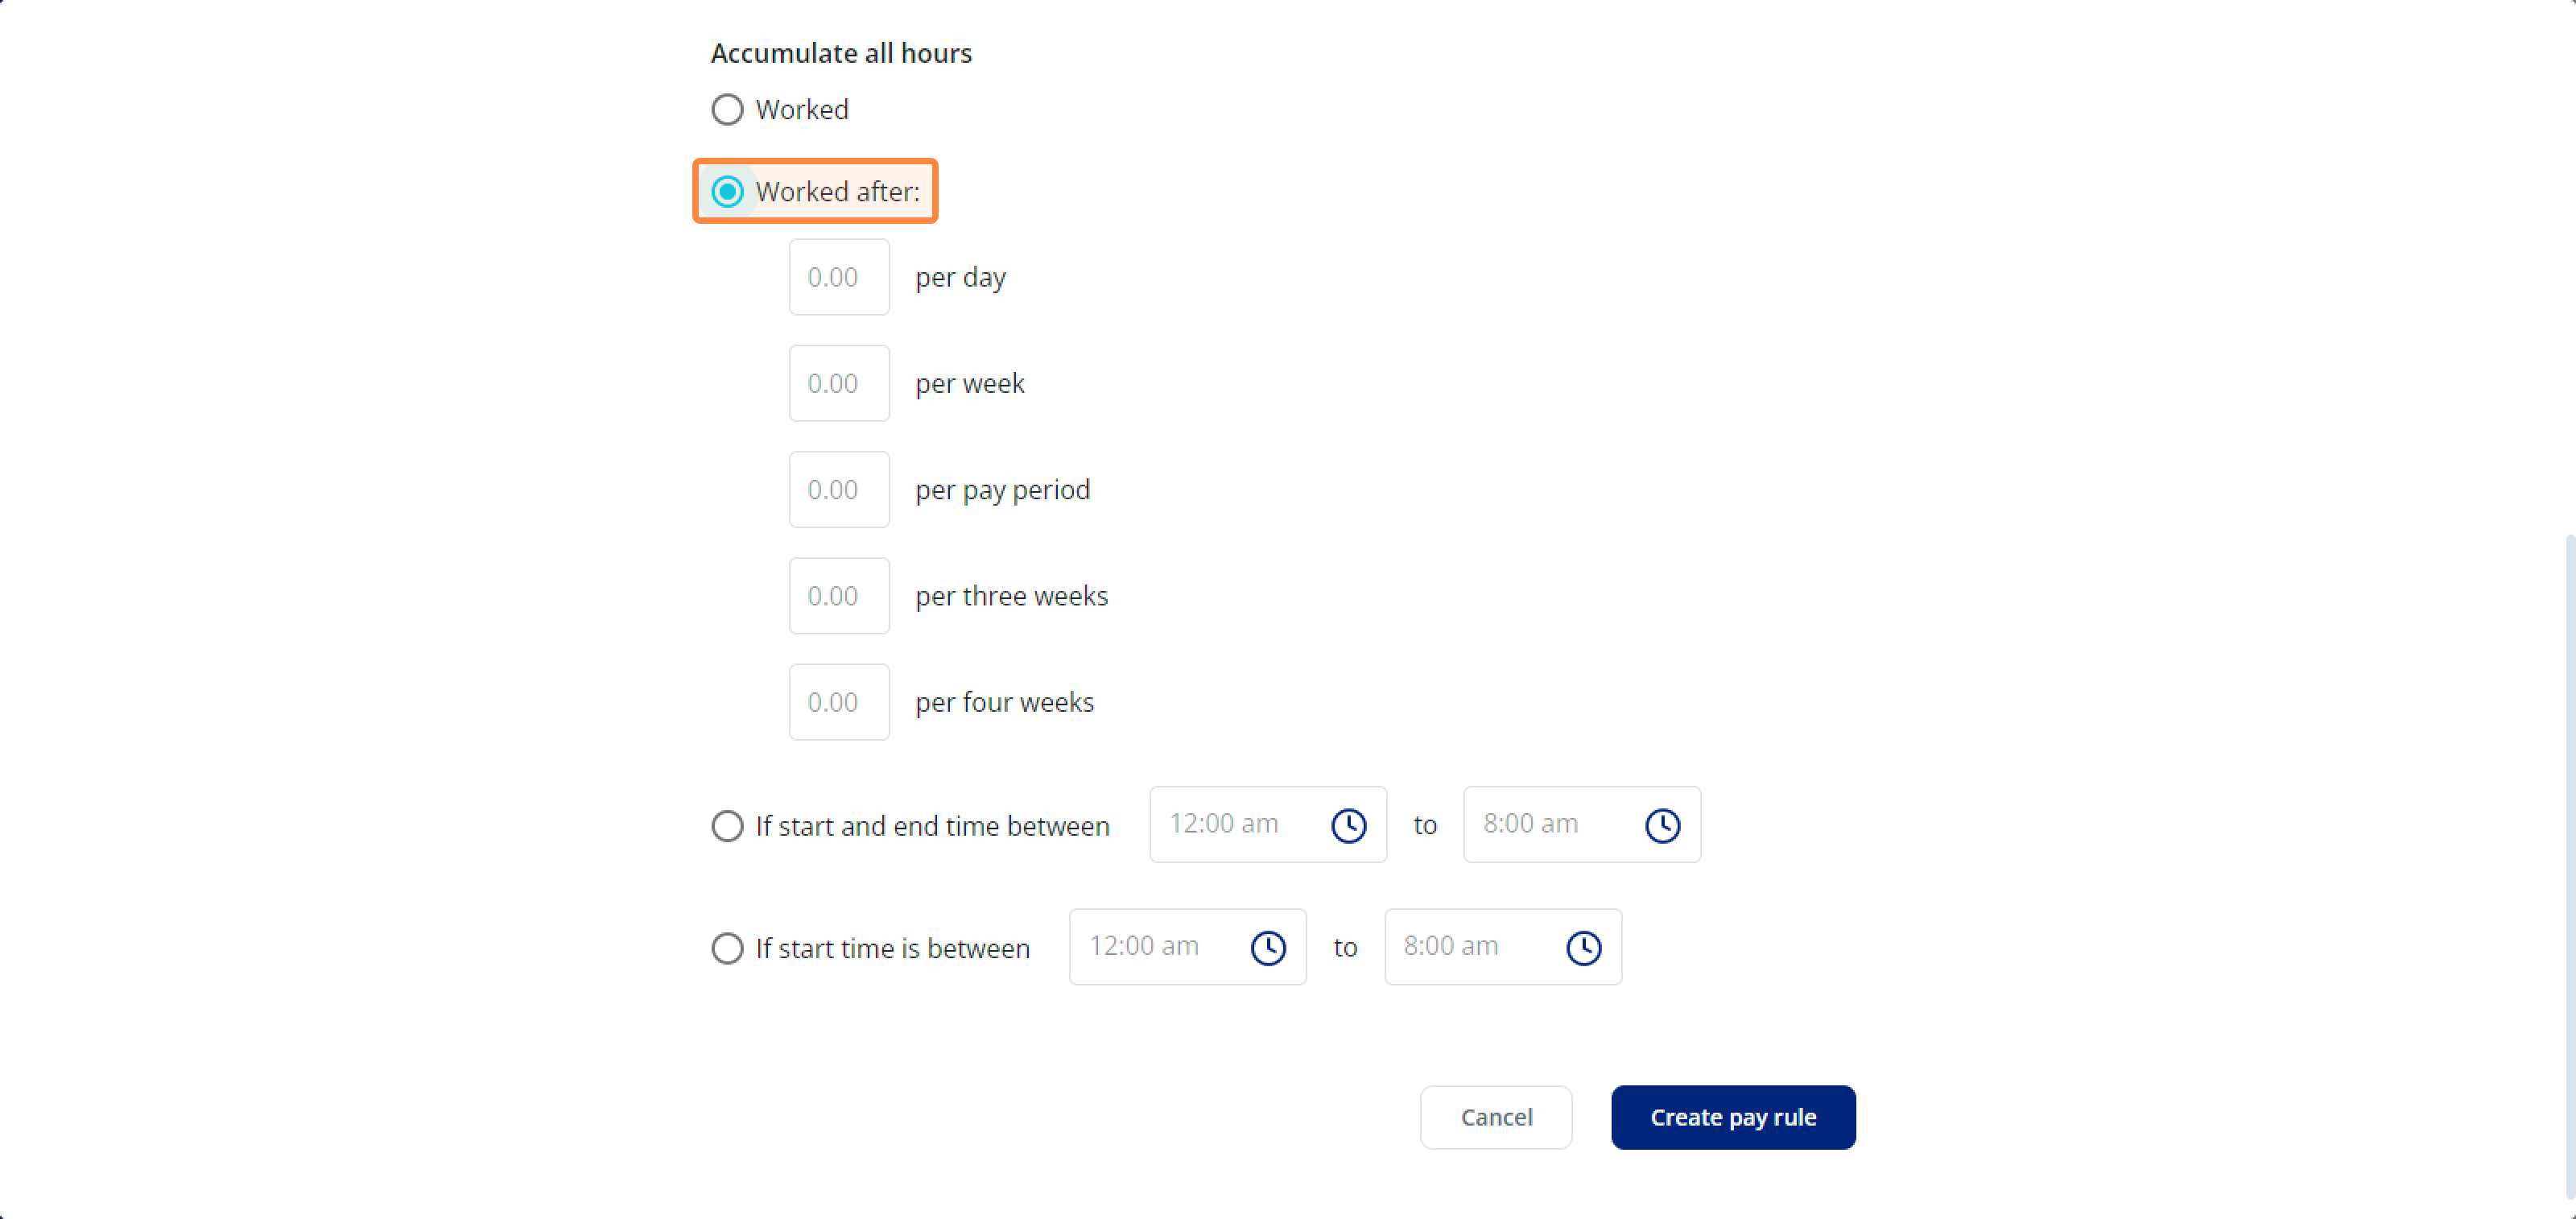Image resolution: width=2576 pixels, height=1219 pixels.
Task: Focus the per week hours field
Action: point(839,383)
